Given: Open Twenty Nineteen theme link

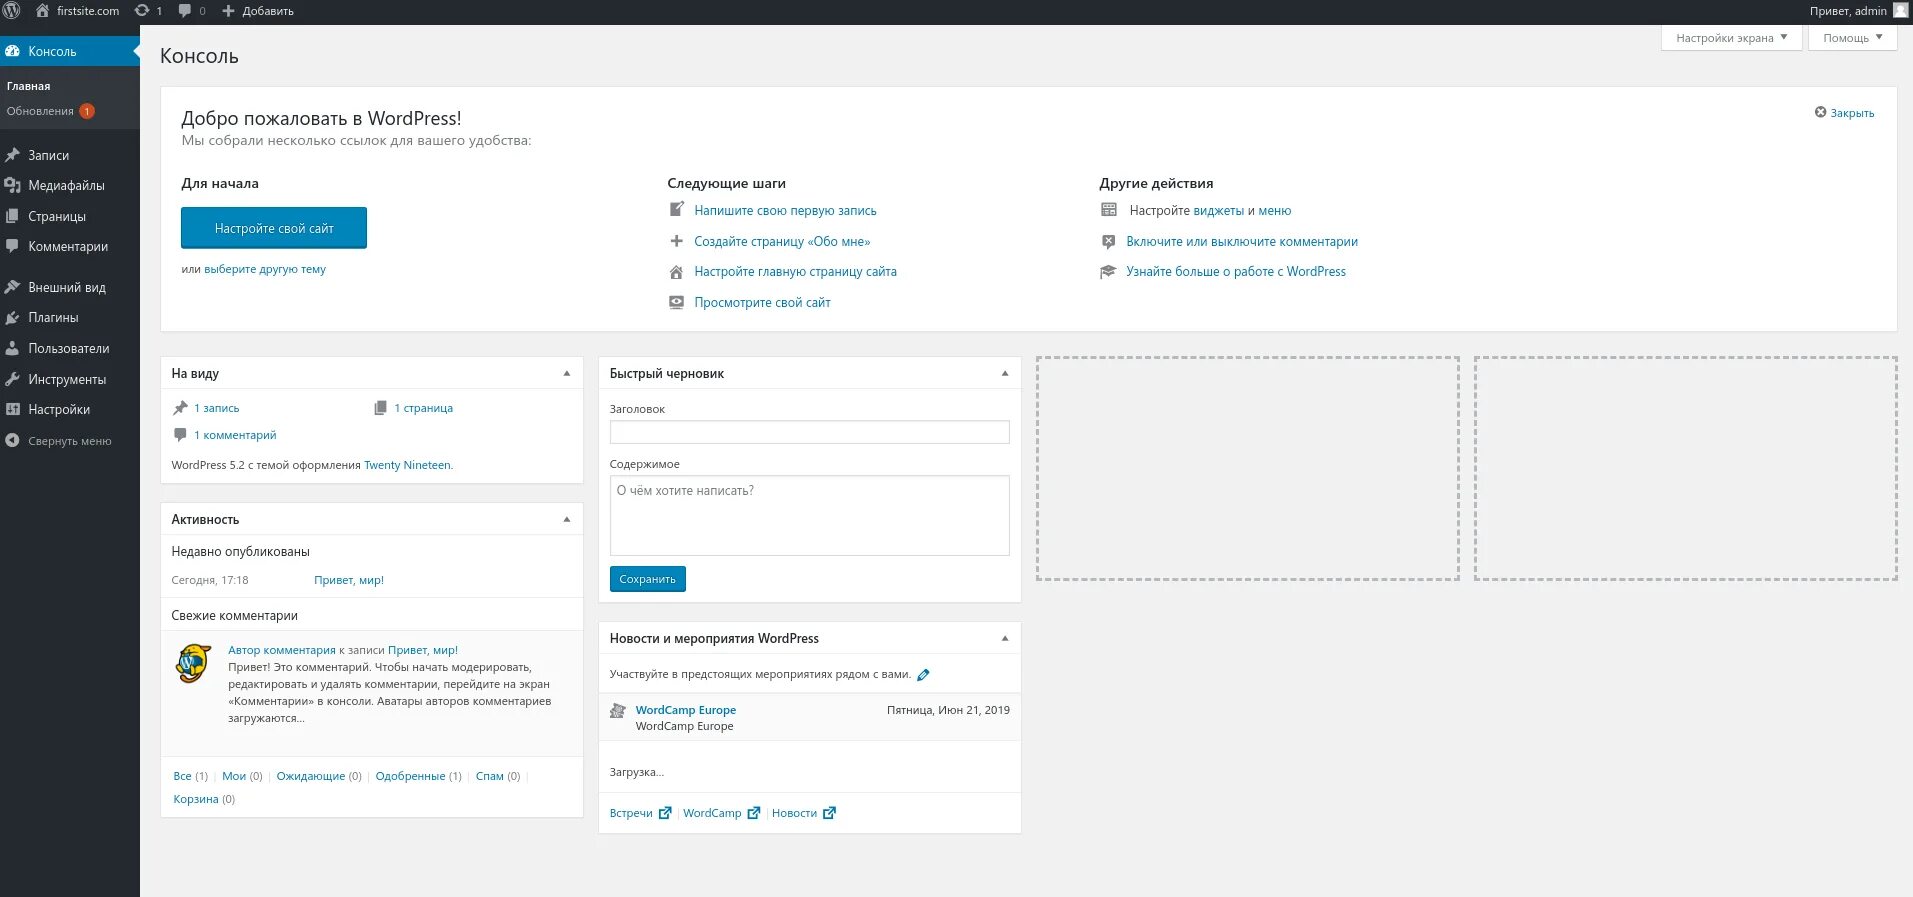Looking at the screenshot, I should click(x=408, y=465).
